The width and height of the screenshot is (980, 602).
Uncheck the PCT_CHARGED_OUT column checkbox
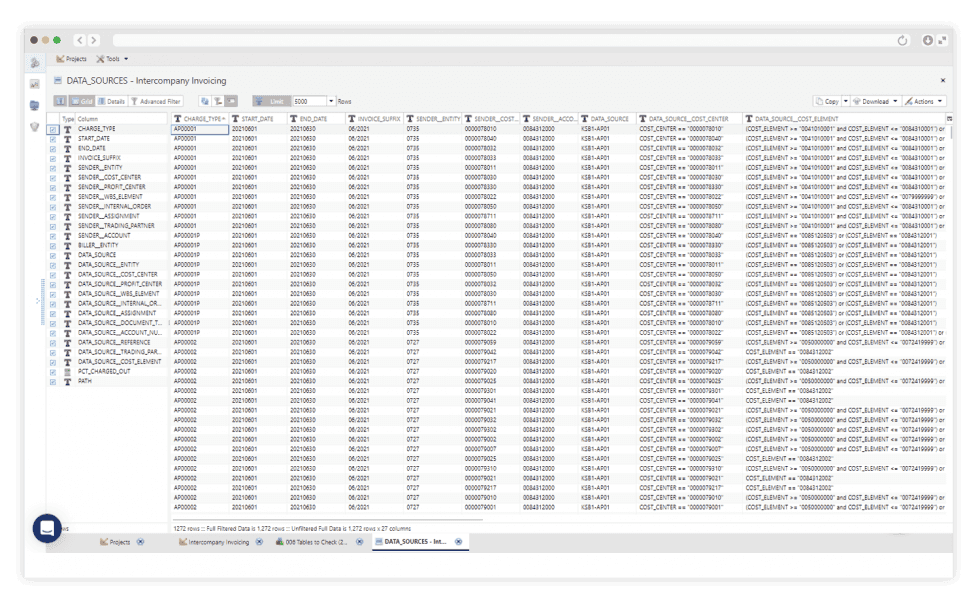tap(52, 372)
